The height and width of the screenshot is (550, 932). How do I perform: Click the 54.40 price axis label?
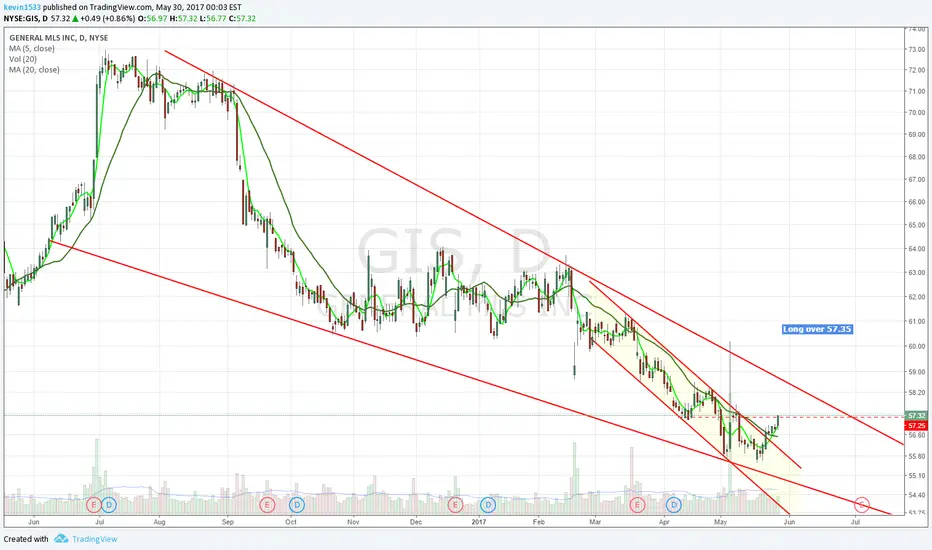pyautogui.click(x=917, y=495)
